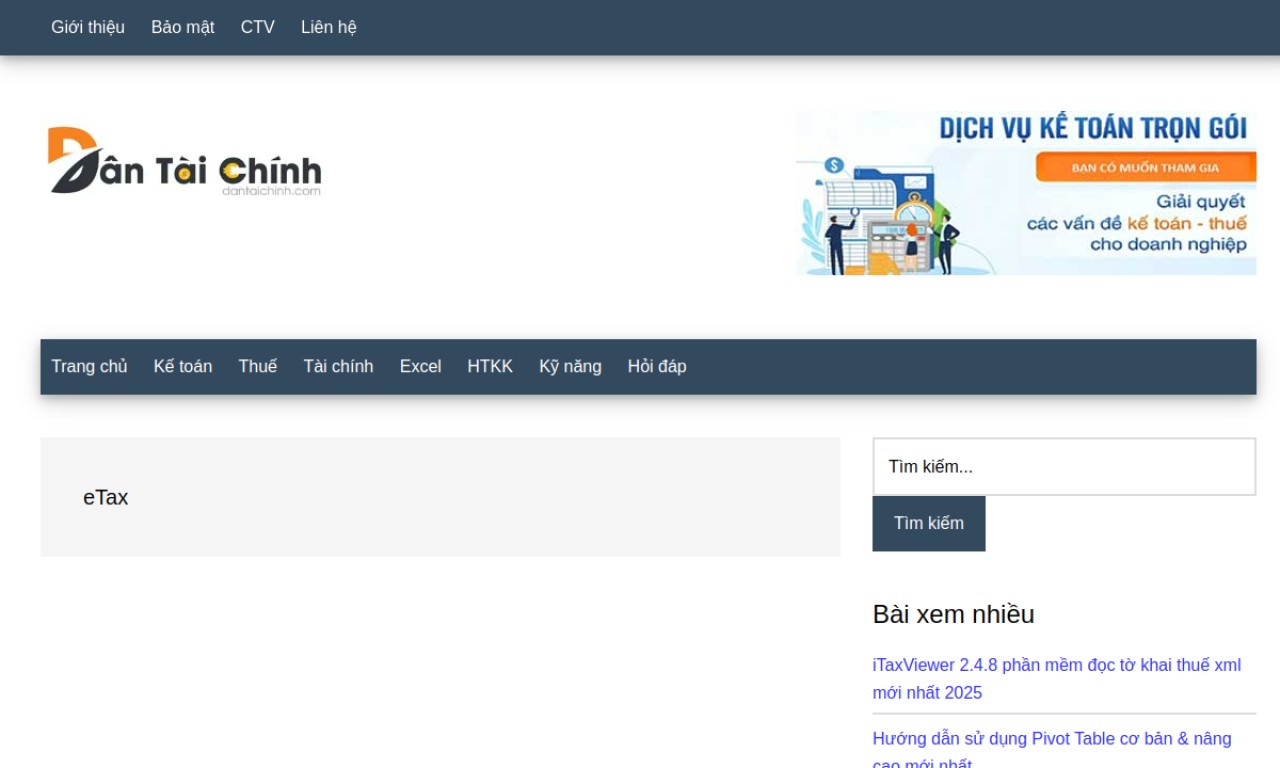Open the Giới thiệu page link
The image size is (1280, 768).
pos(88,27)
